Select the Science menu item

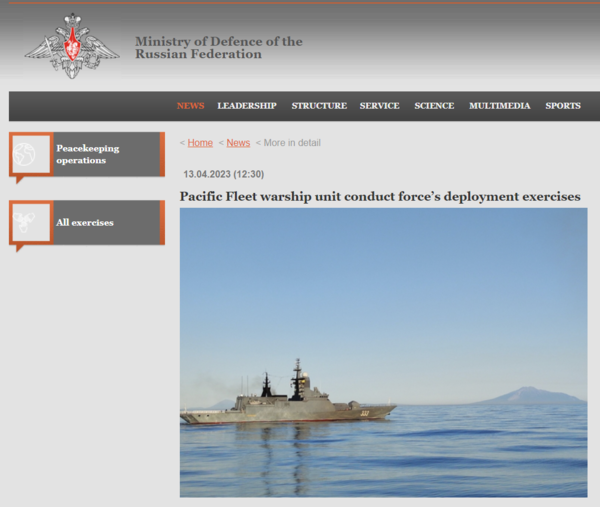click(434, 106)
